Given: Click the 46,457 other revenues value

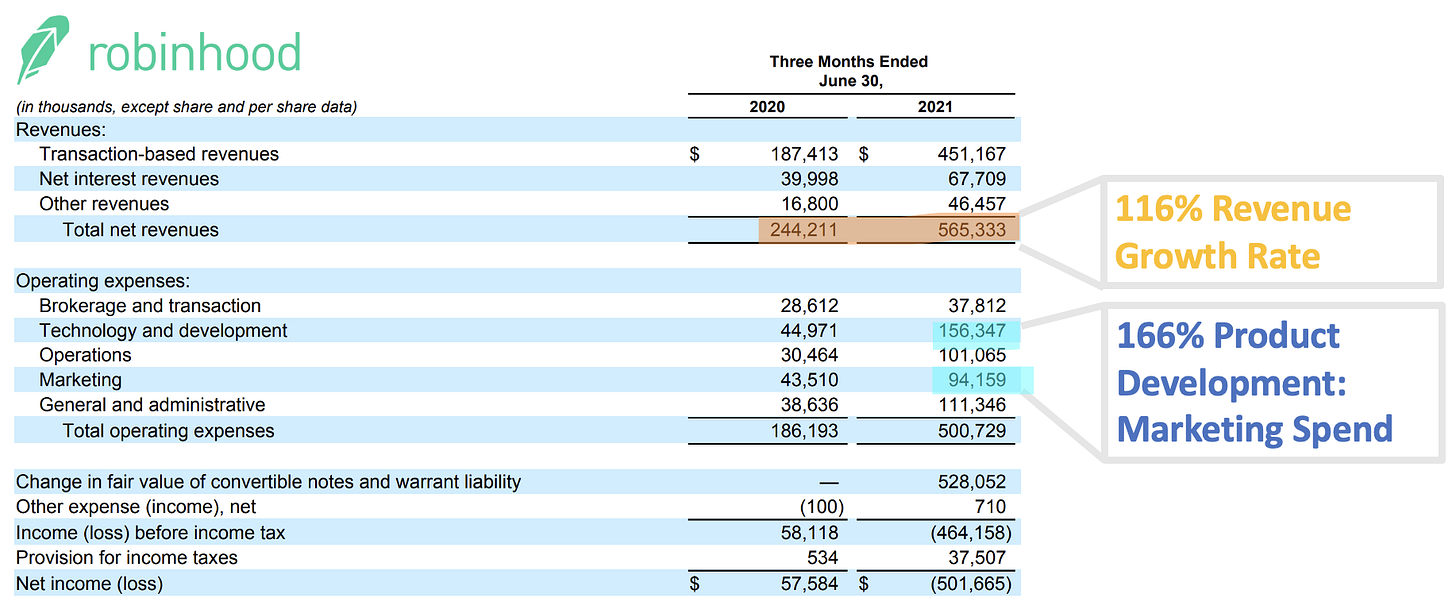Looking at the screenshot, I should click(x=977, y=204).
